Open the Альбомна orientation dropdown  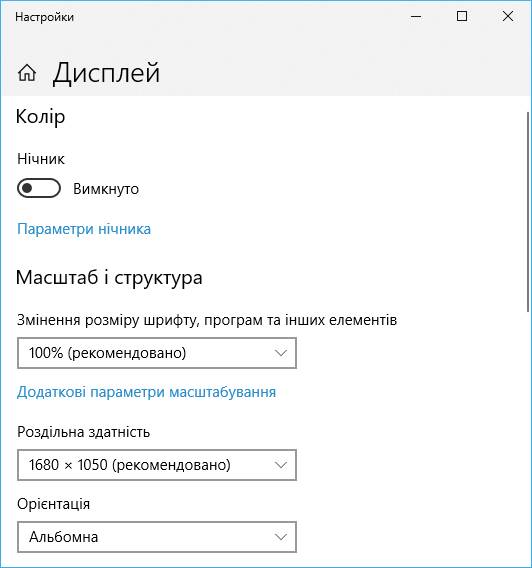tap(157, 536)
